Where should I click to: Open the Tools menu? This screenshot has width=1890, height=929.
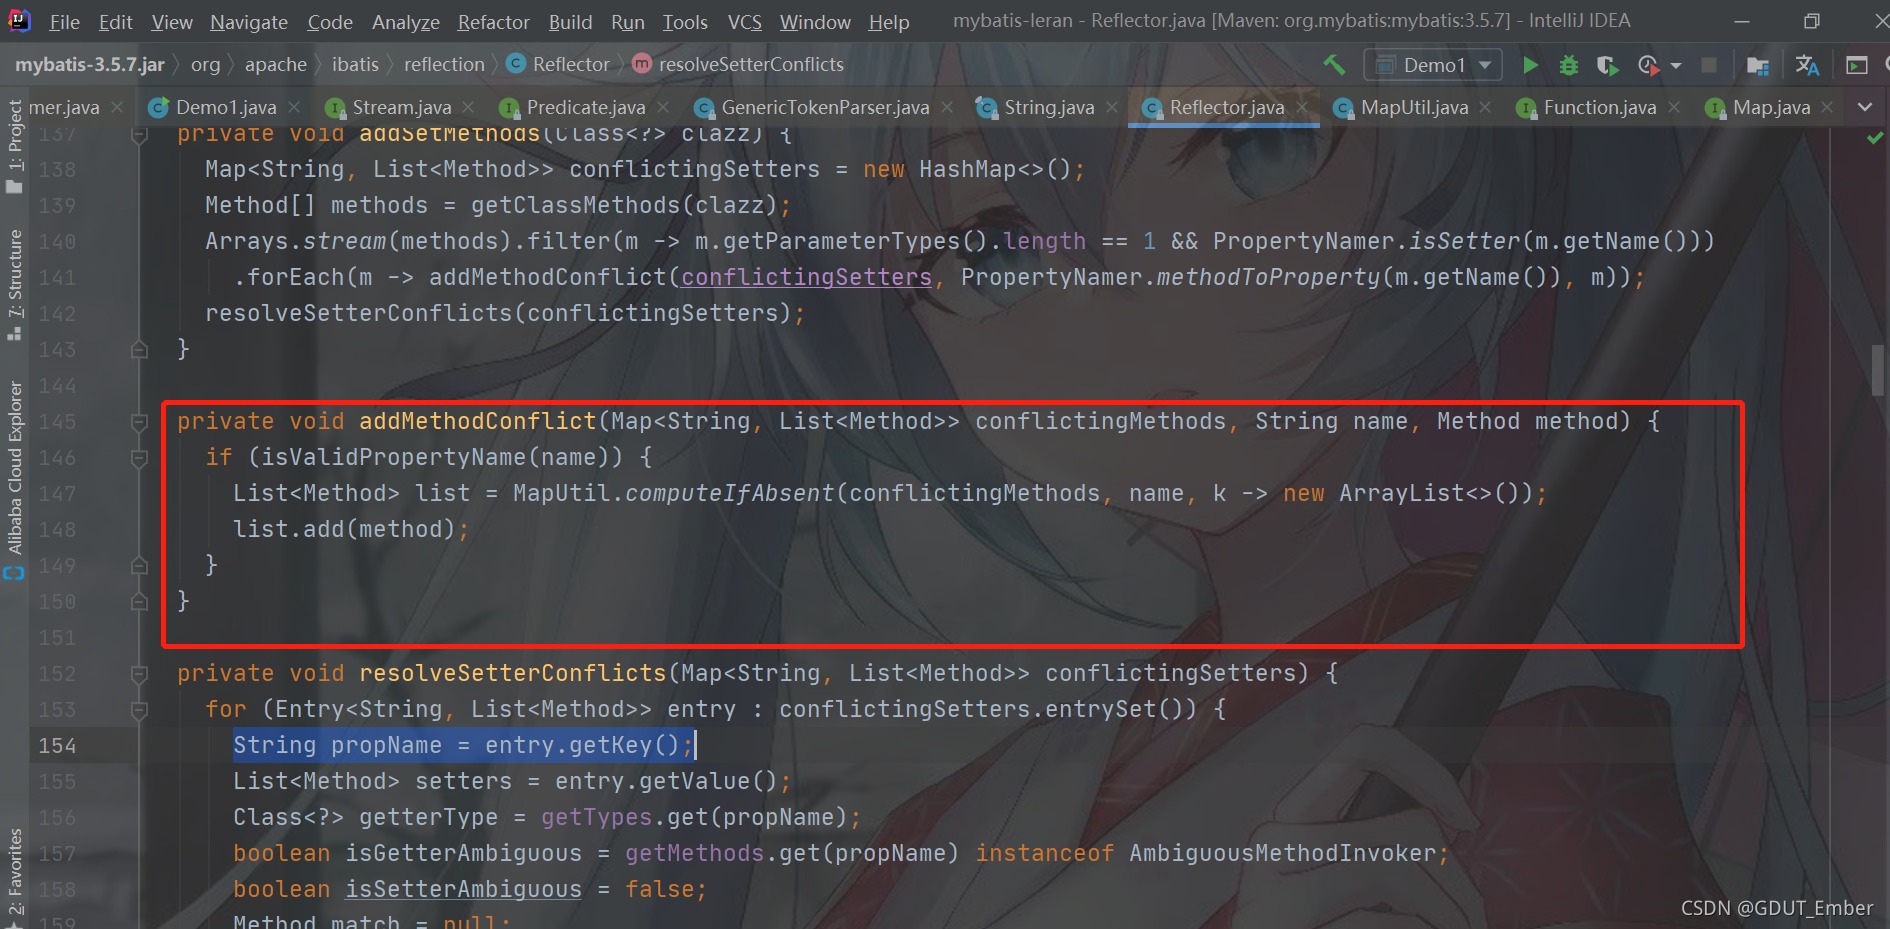pos(685,22)
